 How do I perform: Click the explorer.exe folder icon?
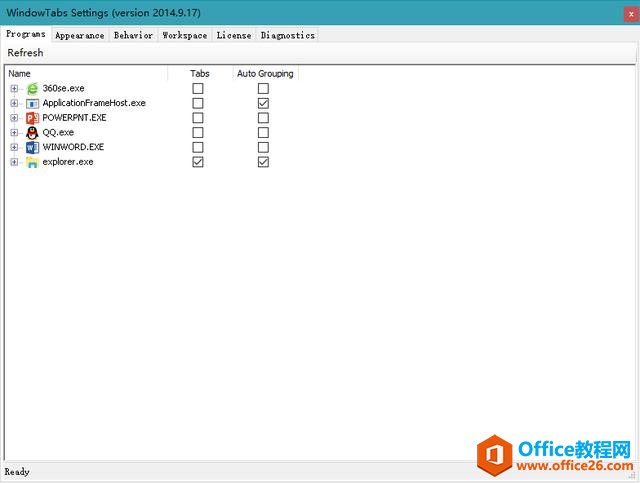click(x=32, y=162)
